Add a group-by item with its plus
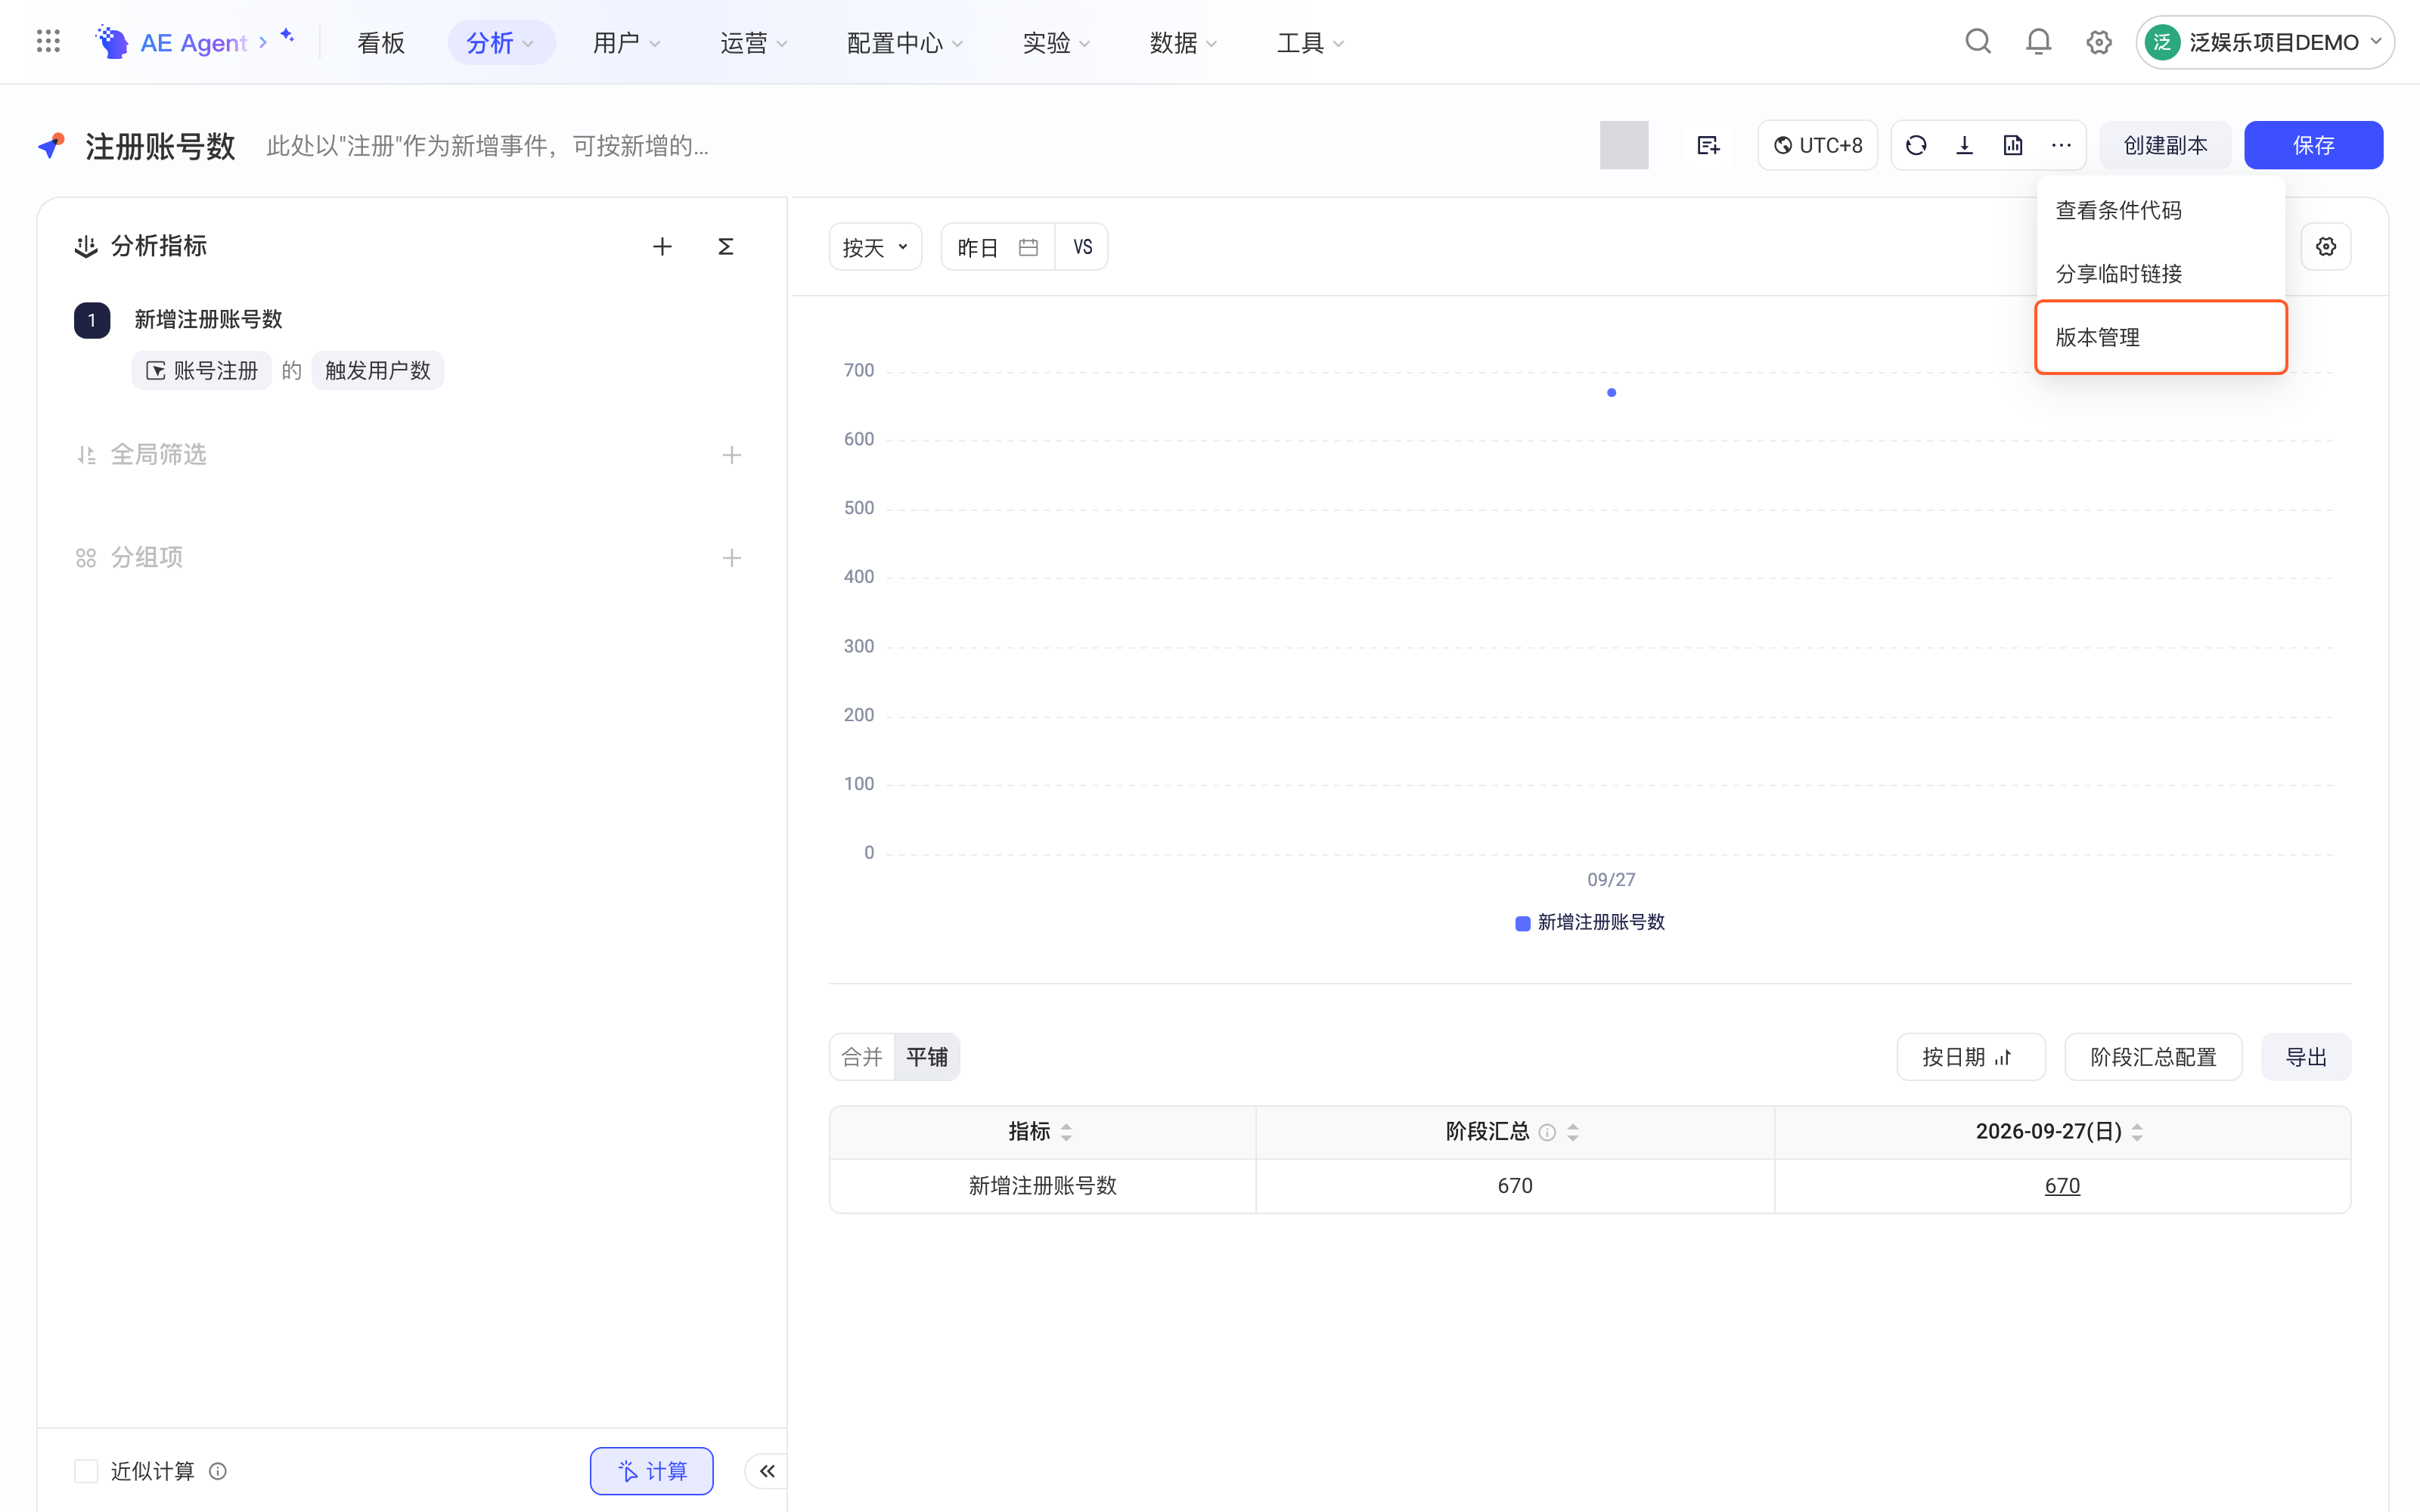 tap(732, 558)
